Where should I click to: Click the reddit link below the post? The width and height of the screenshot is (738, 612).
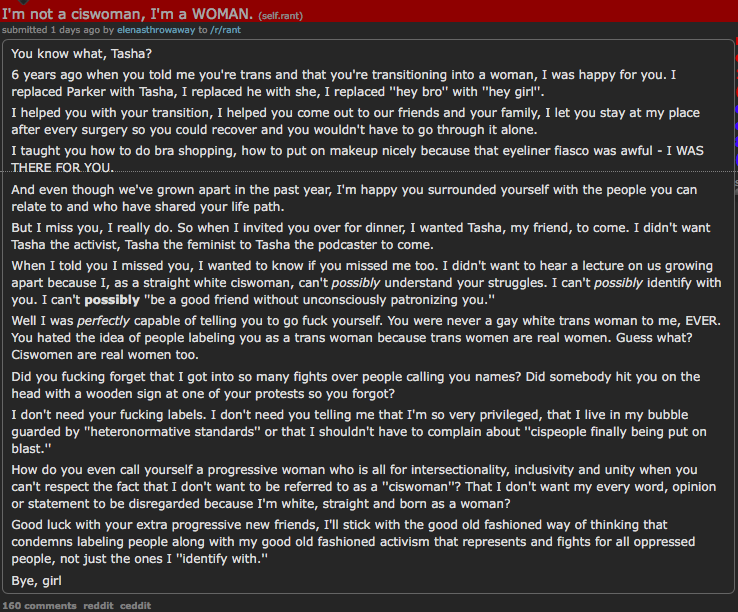pyautogui.click(x=98, y=605)
